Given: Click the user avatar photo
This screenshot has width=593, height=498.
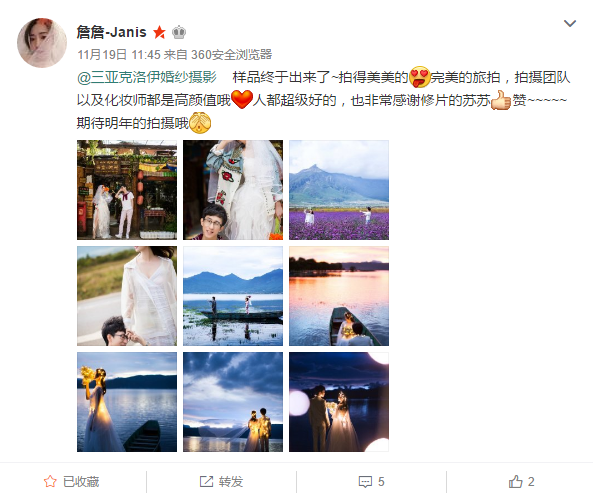Looking at the screenshot, I should [42, 43].
